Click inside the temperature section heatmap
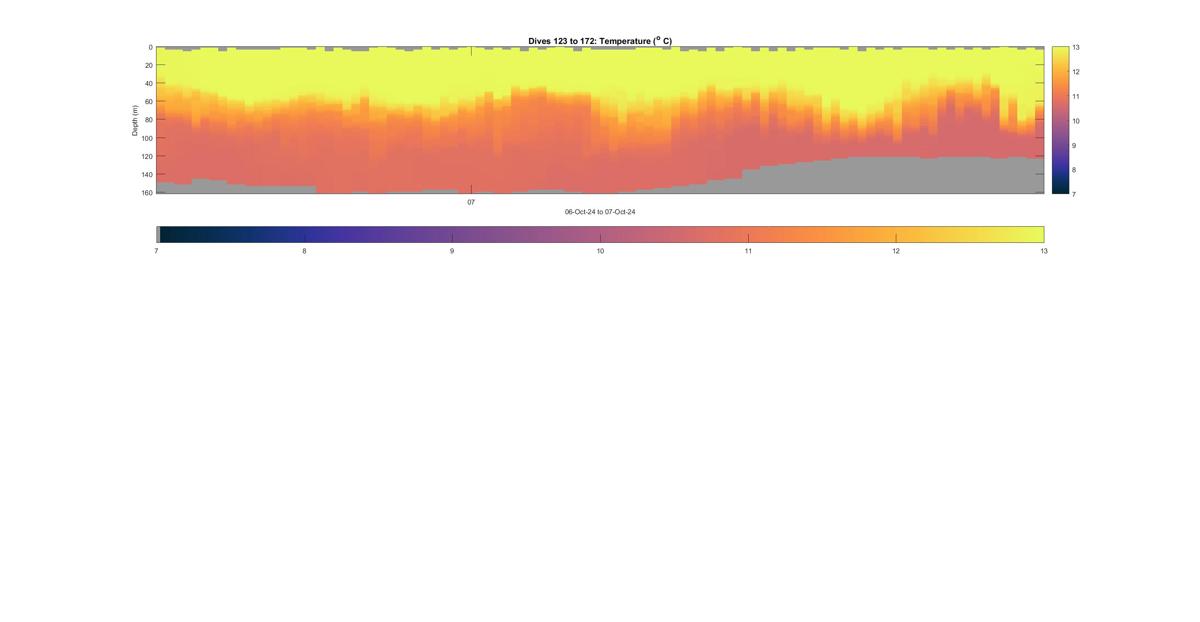This screenshot has height=622, width=1200. [600, 120]
